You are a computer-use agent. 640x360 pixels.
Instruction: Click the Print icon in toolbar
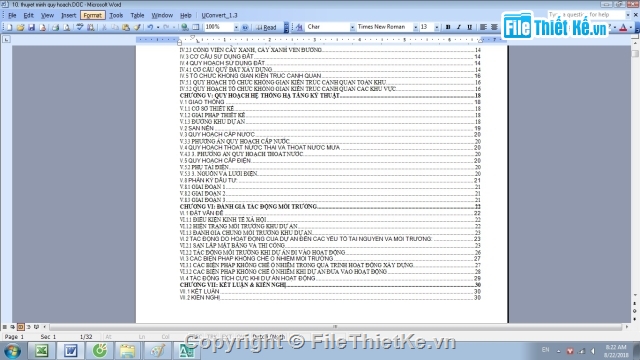[x=55, y=27]
